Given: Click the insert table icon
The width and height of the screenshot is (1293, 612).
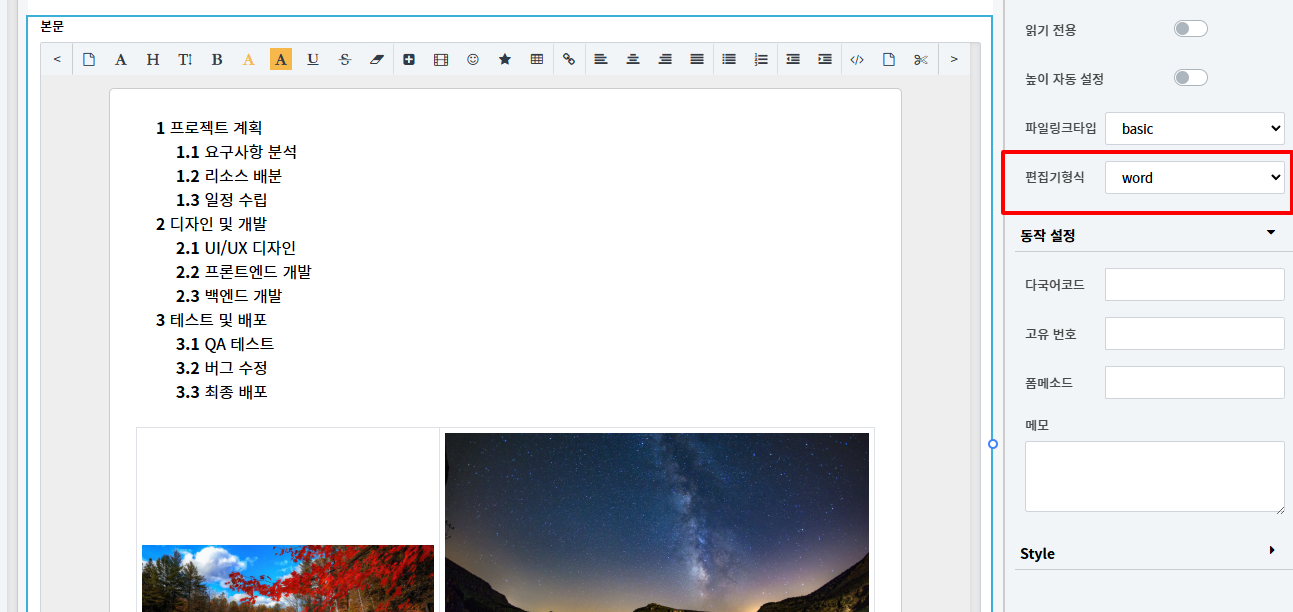Looking at the screenshot, I should (537, 60).
